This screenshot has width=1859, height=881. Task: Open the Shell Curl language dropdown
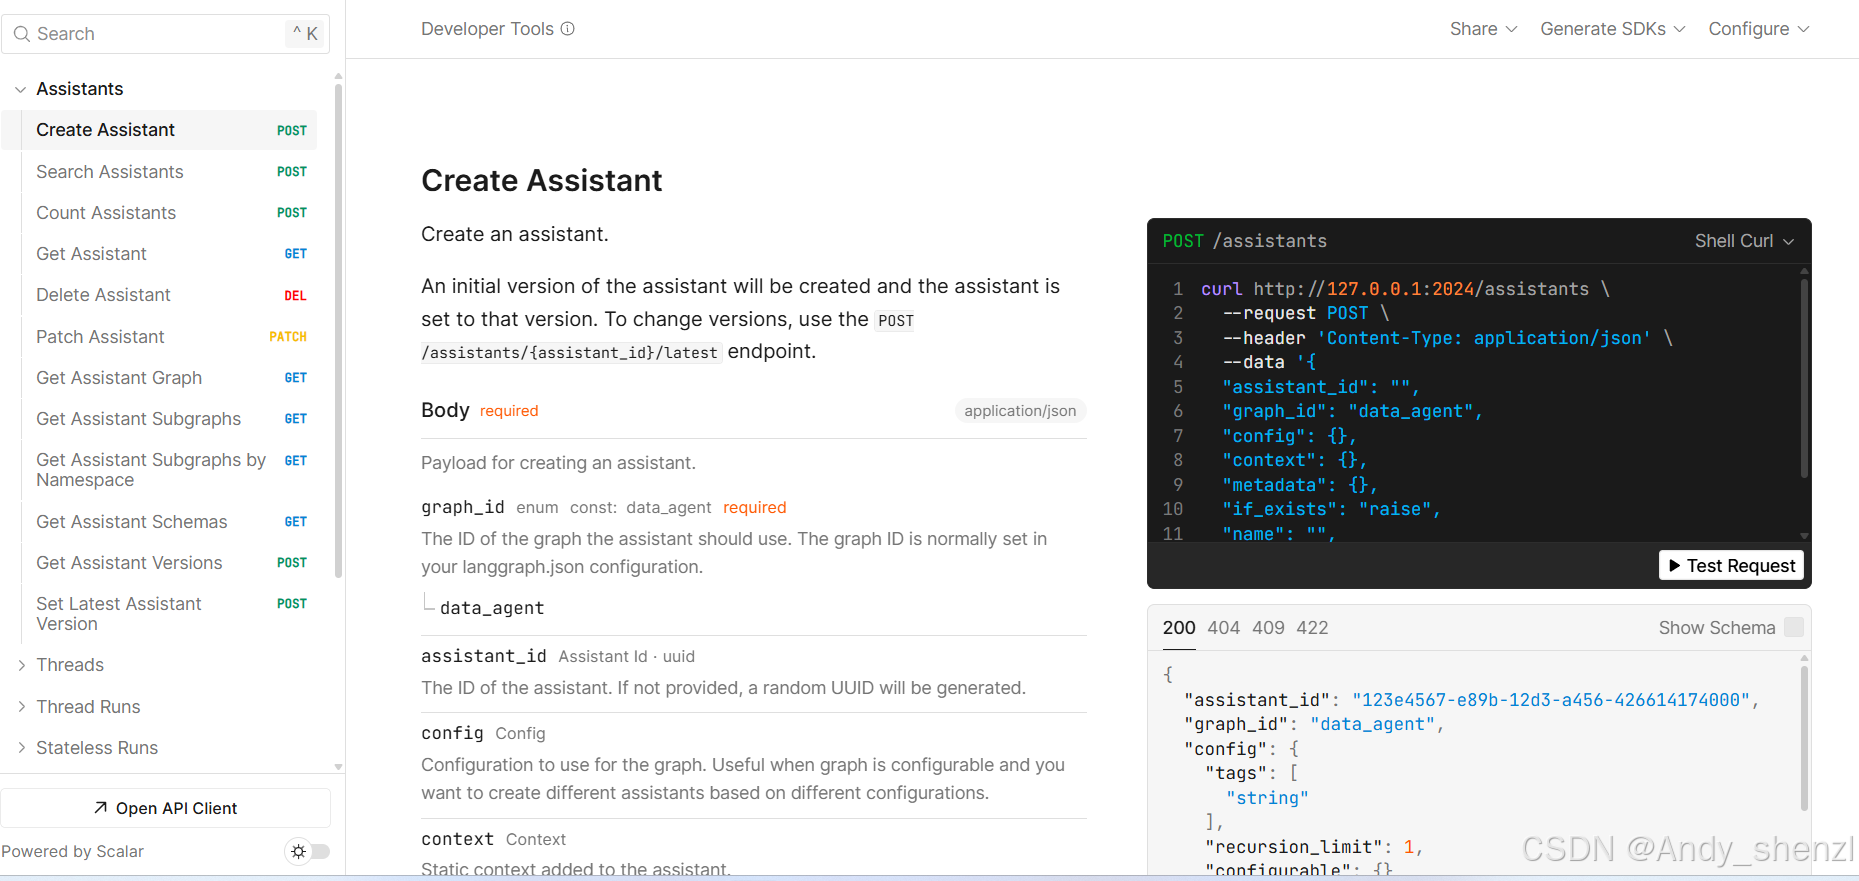tap(1744, 241)
